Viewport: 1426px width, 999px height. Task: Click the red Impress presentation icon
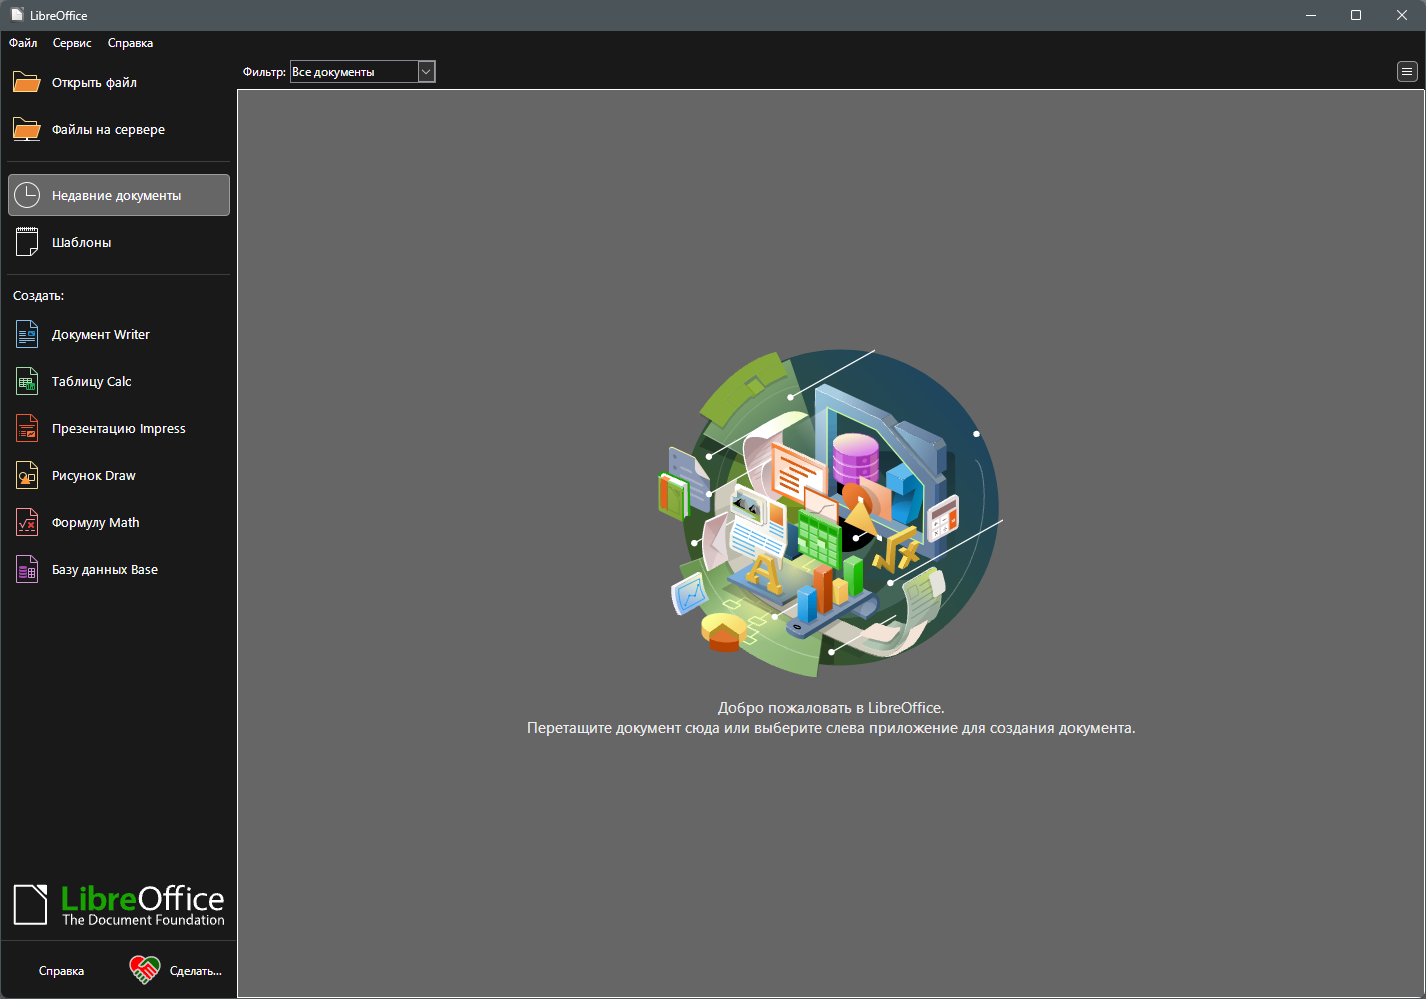(27, 428)
